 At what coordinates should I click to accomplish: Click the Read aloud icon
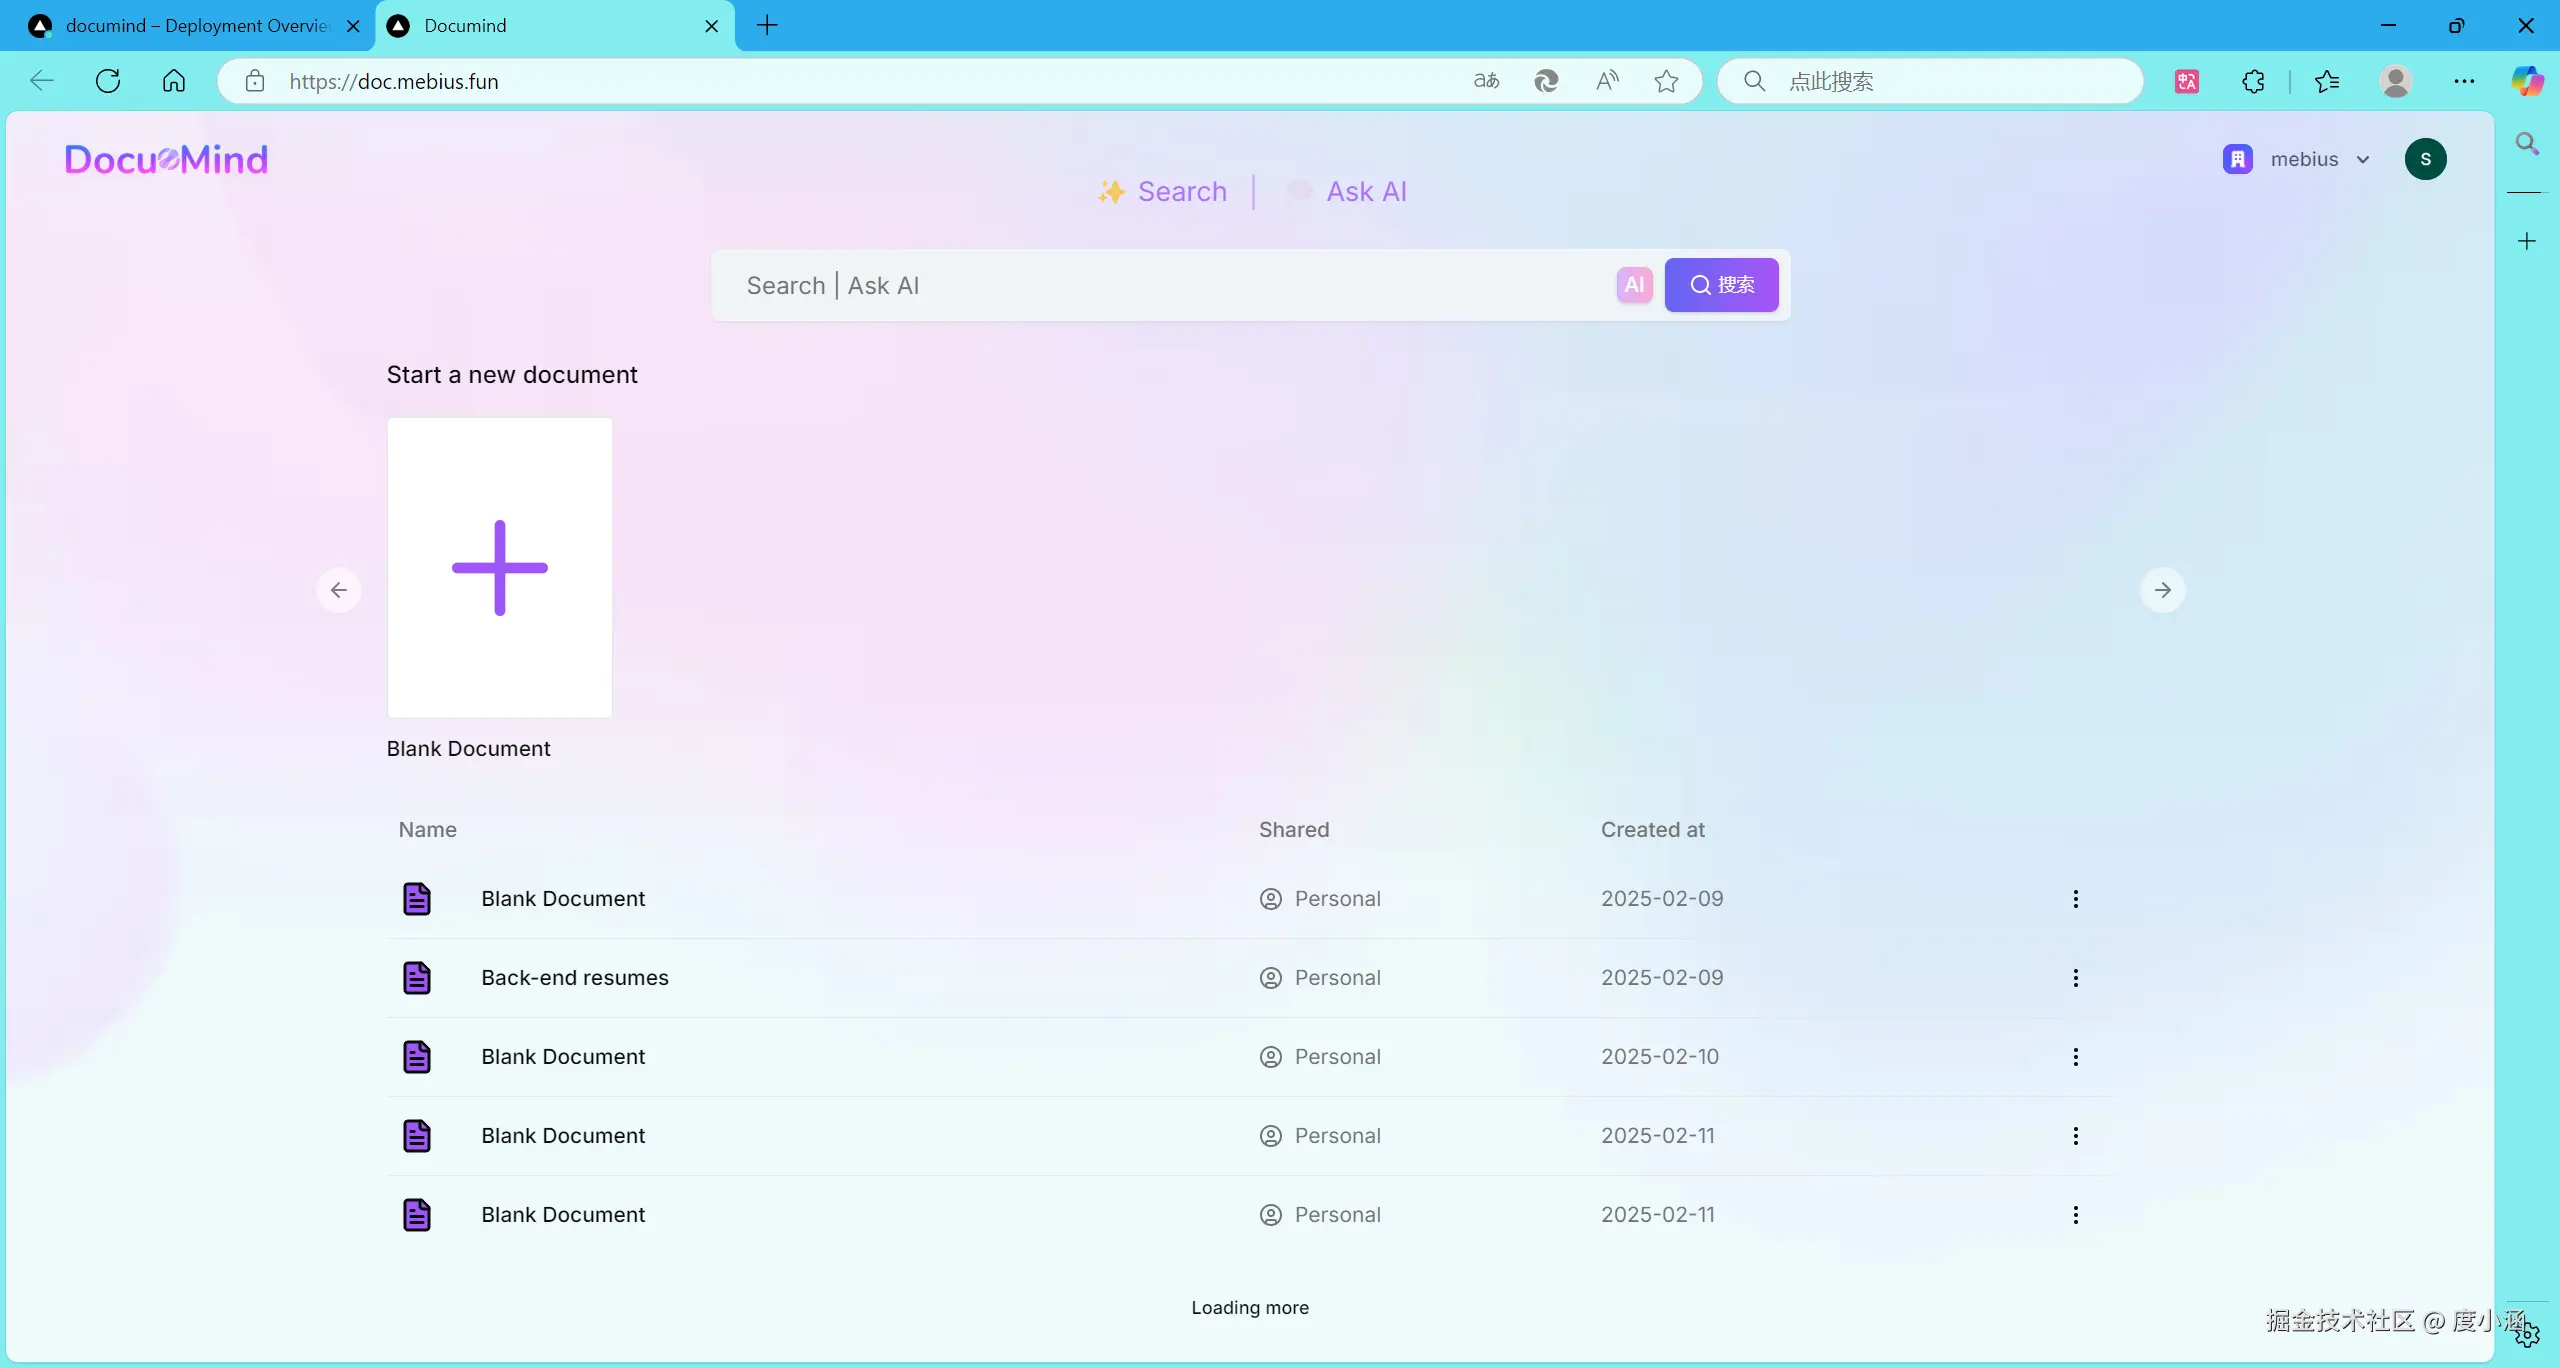[1607, 81]
